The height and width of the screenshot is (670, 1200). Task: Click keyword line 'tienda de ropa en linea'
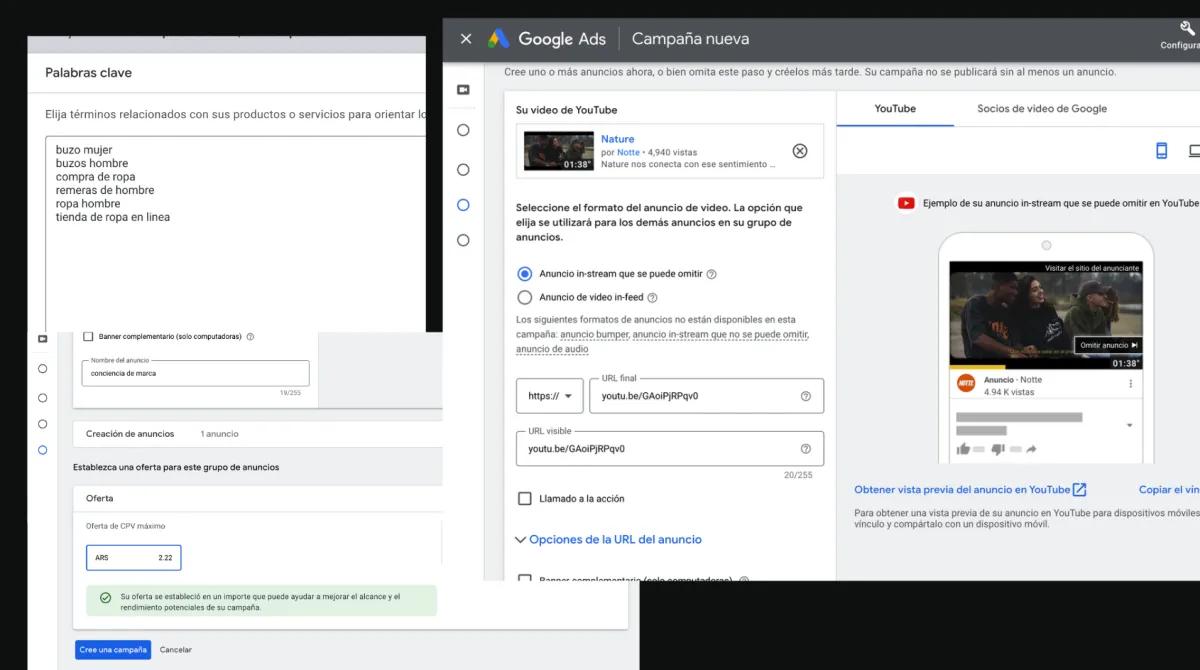pos(113,217)
